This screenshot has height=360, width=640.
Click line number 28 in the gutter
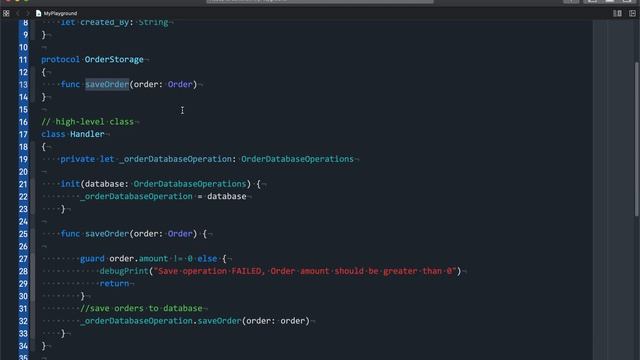[23, 271]
